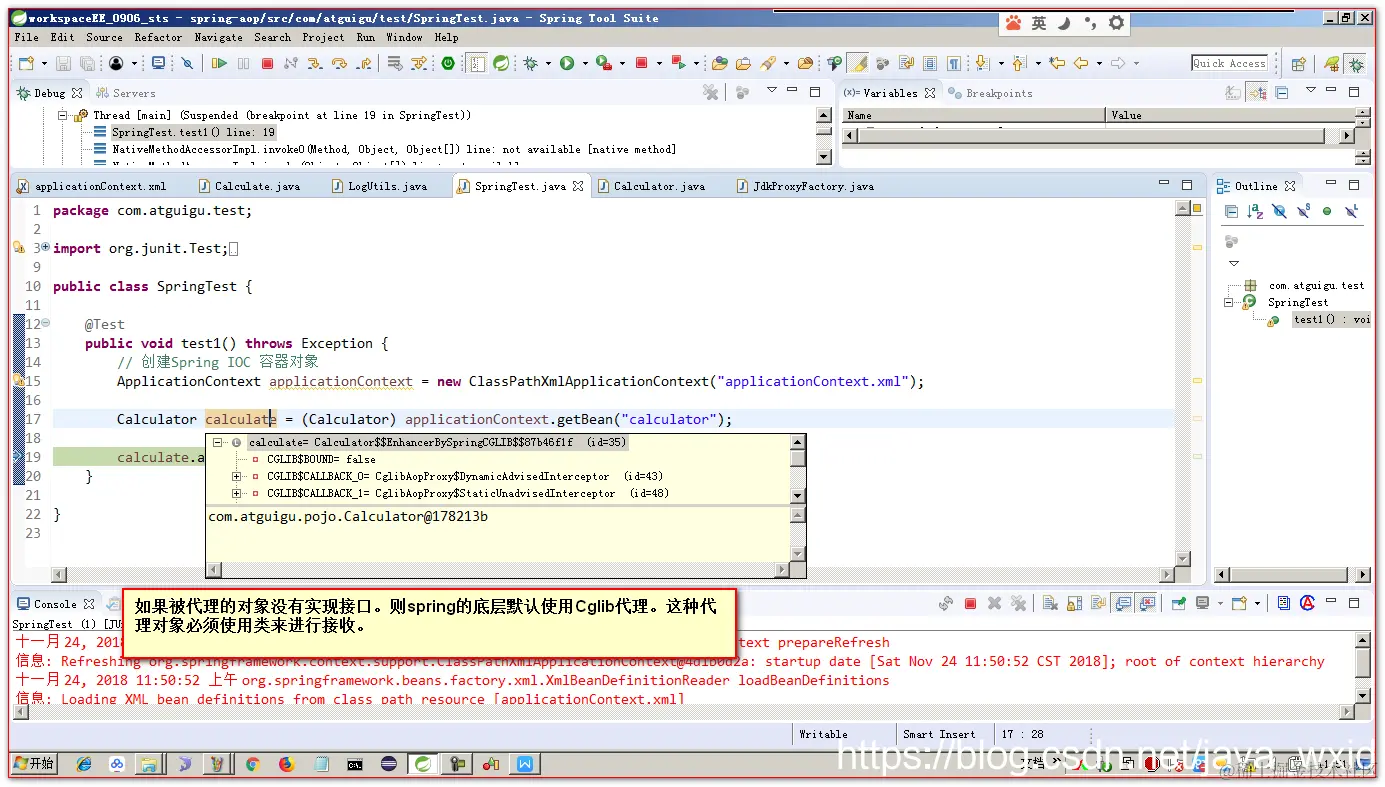Click the Next Annotation arrow icon
Screen dimensions: 1385x787
(x=982, y=63)
